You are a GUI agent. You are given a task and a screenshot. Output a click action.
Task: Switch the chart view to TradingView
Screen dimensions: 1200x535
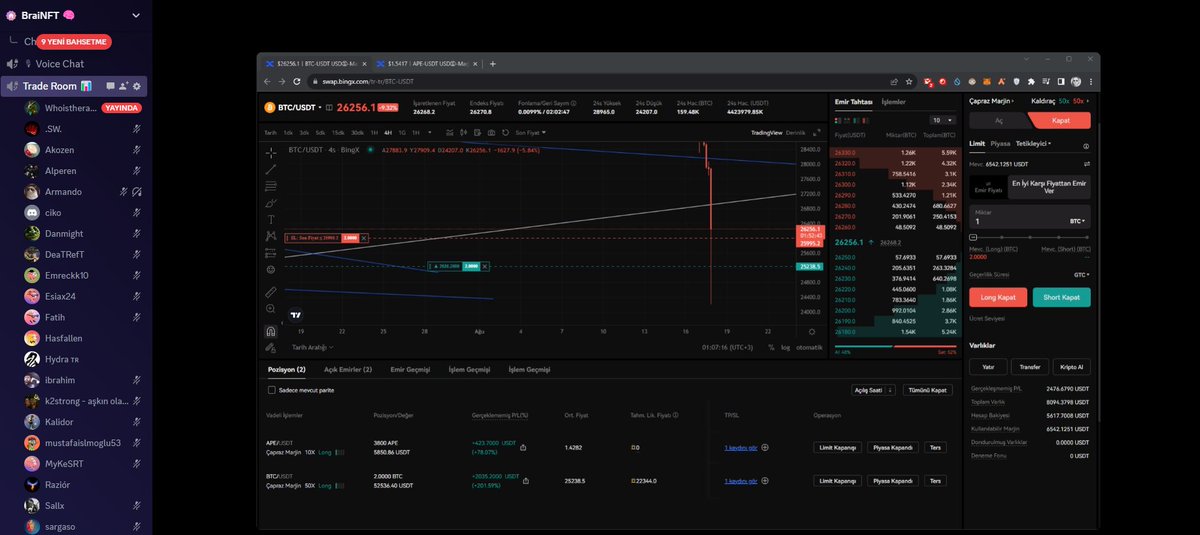tap(767, 132)
